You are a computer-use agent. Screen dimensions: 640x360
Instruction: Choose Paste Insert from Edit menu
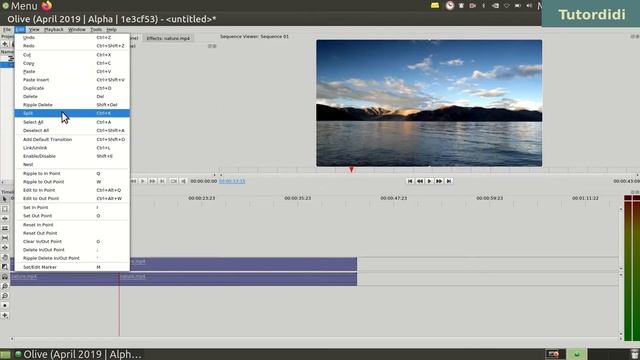(x=72, y=80)
